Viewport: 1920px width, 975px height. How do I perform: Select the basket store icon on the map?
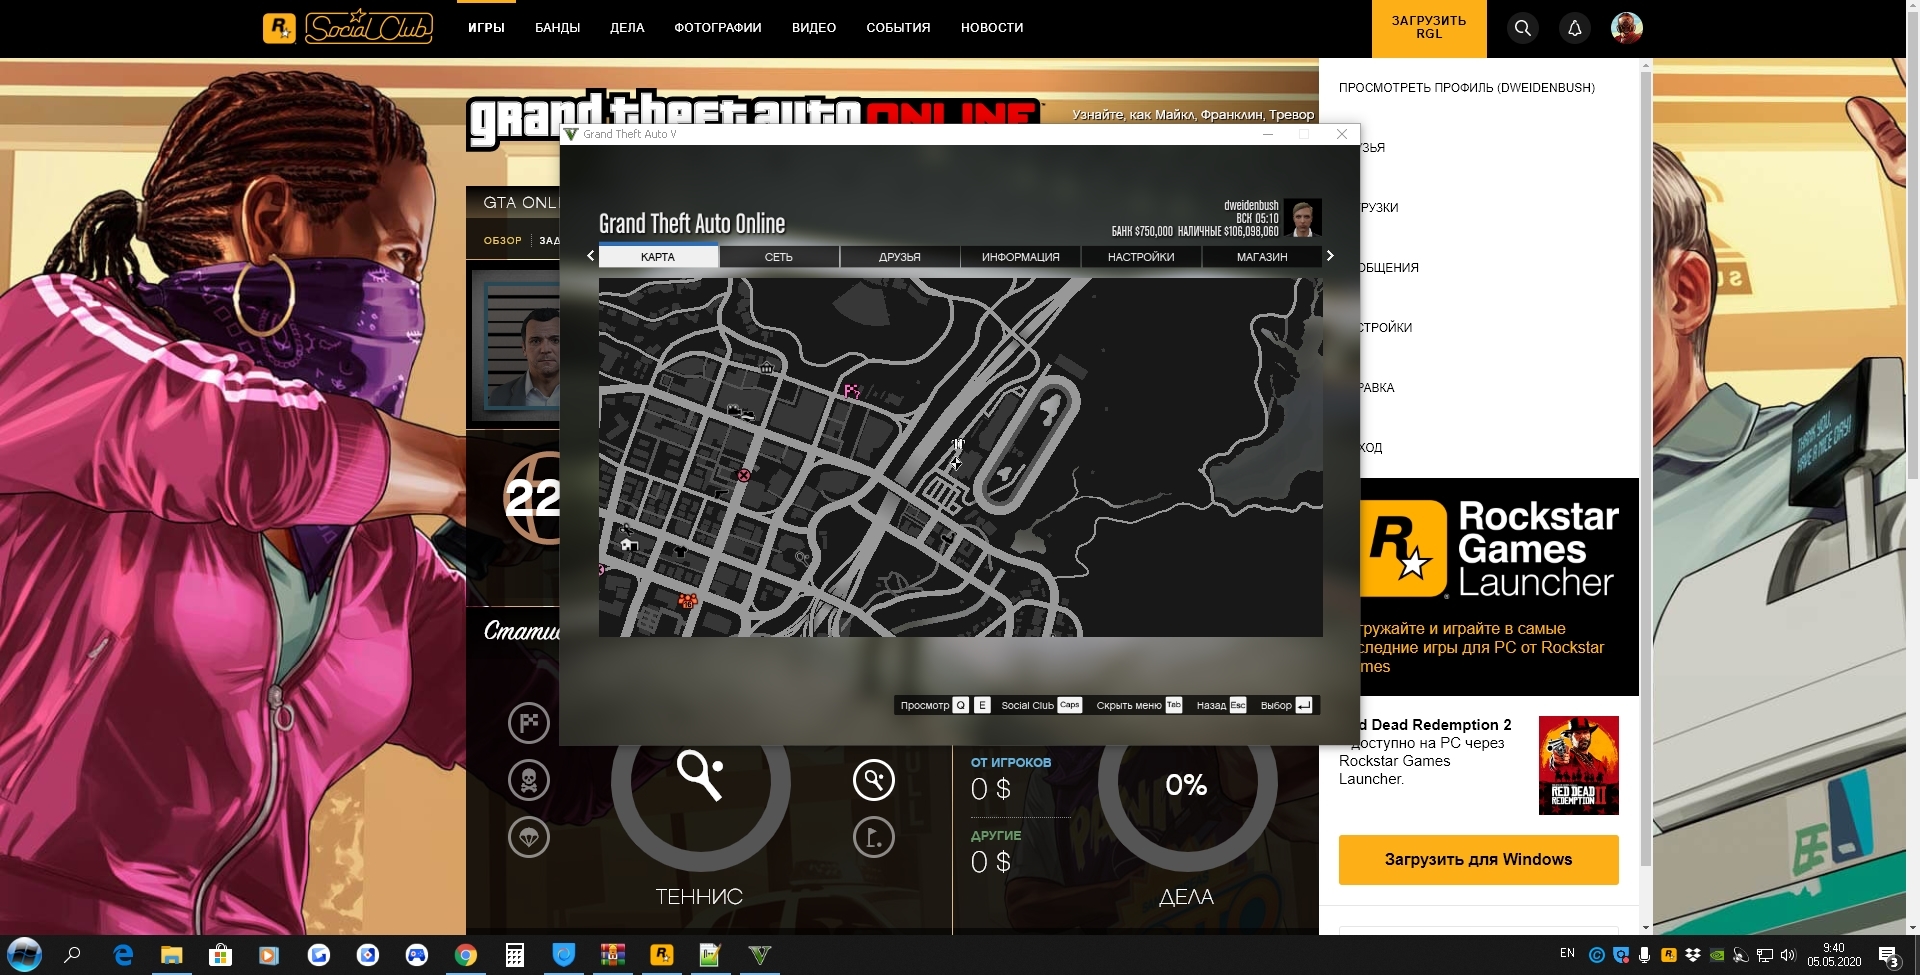(x=766, y=368)
